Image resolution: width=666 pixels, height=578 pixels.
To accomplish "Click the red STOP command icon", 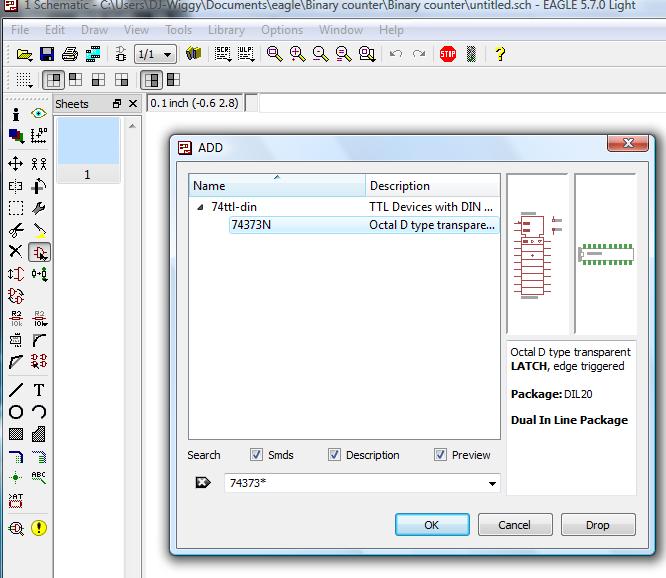I will 448,54.
